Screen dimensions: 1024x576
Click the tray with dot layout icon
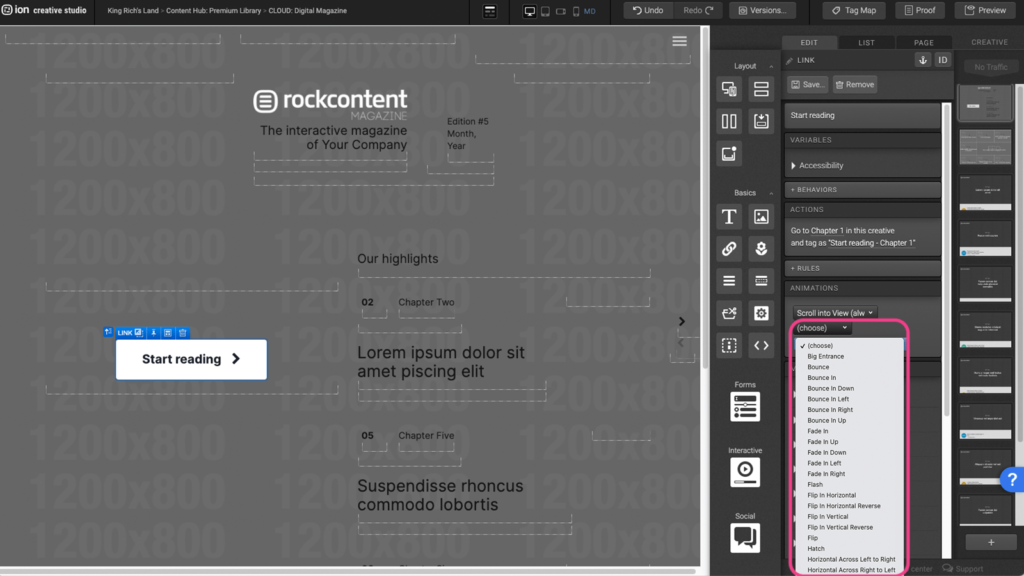click(729, 153)
